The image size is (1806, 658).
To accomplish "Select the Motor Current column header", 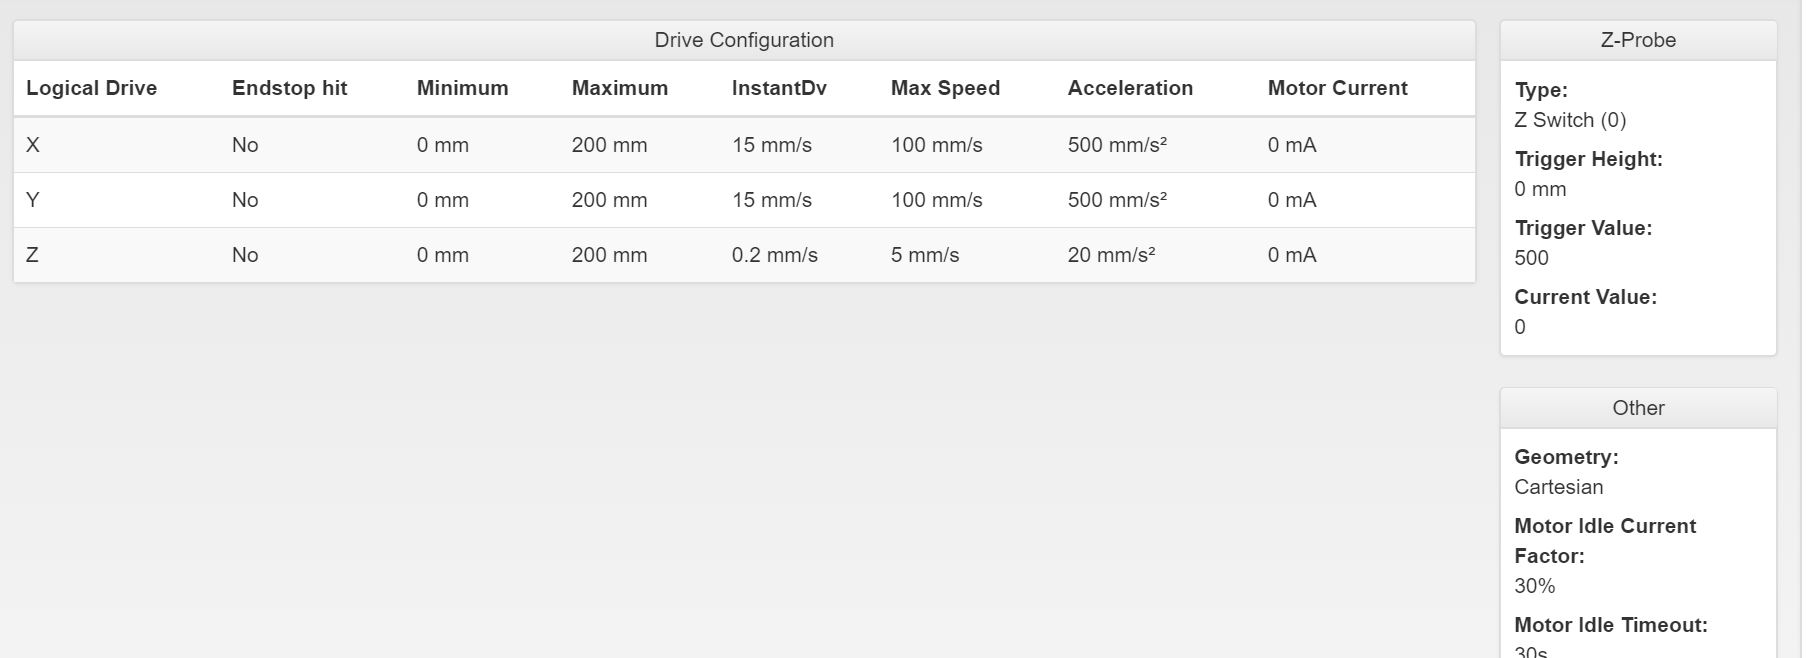I will [x=1337, y=88].
